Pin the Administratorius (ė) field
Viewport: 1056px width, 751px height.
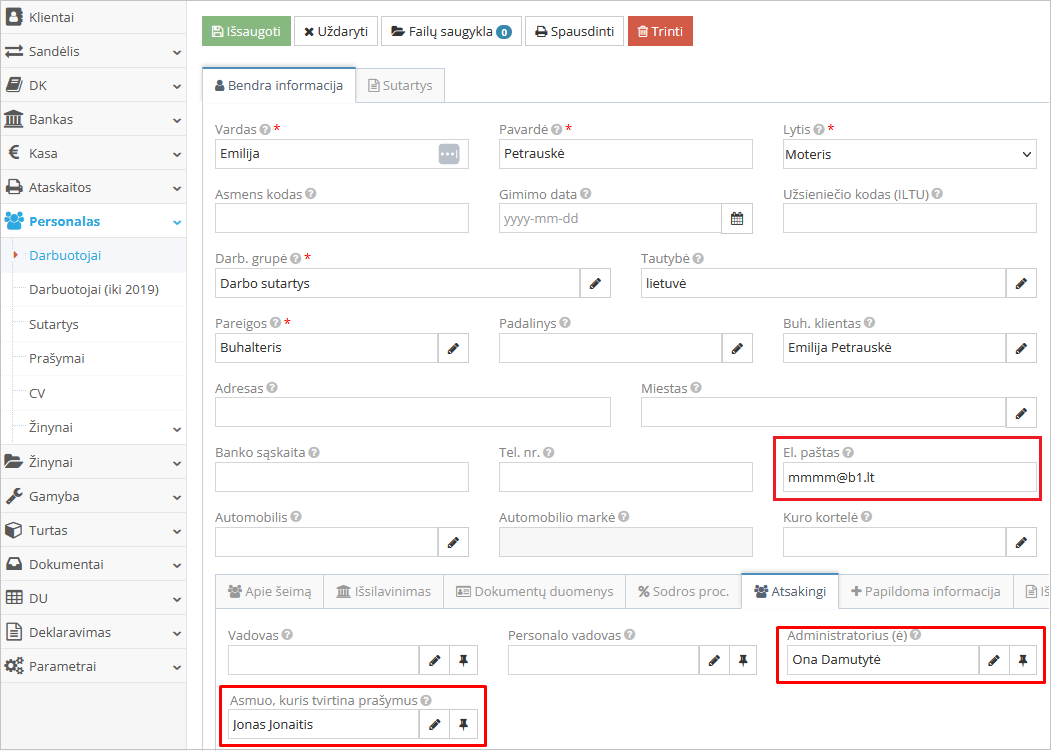point(1023,660)
